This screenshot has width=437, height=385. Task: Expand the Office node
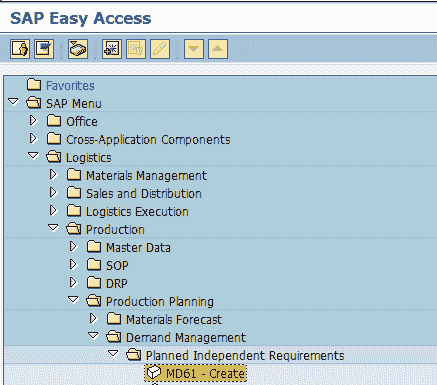33,120
